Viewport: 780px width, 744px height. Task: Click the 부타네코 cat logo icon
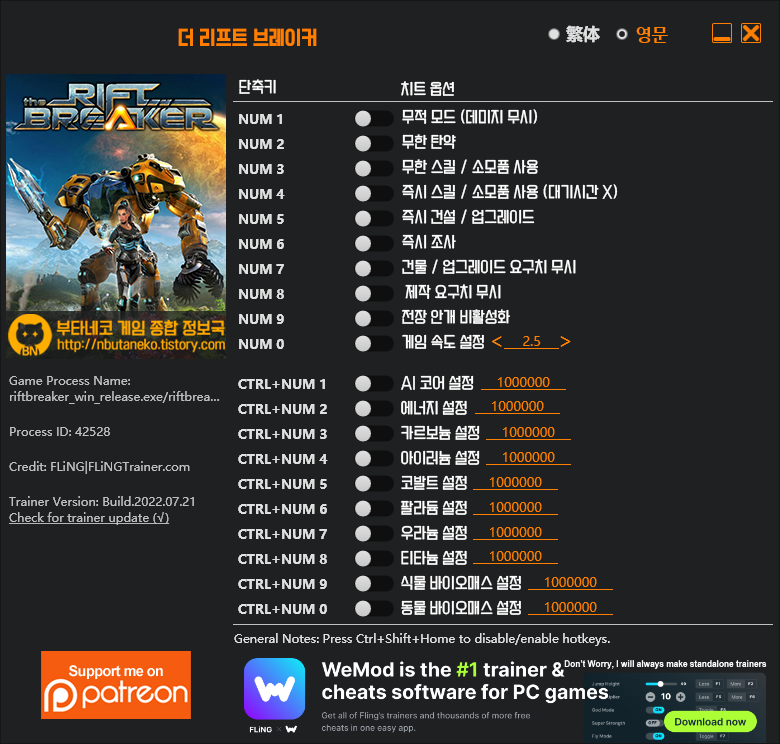click(x=30, y=335)
